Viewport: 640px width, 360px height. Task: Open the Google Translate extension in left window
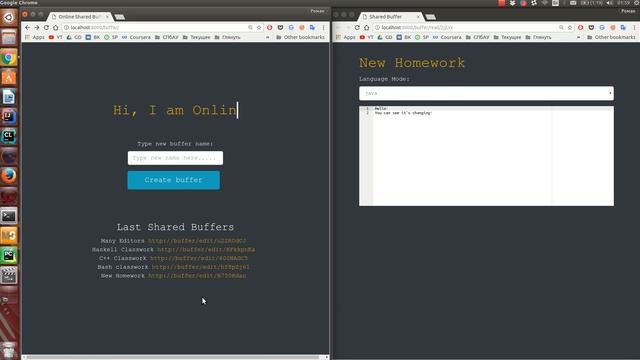point(312,27)
